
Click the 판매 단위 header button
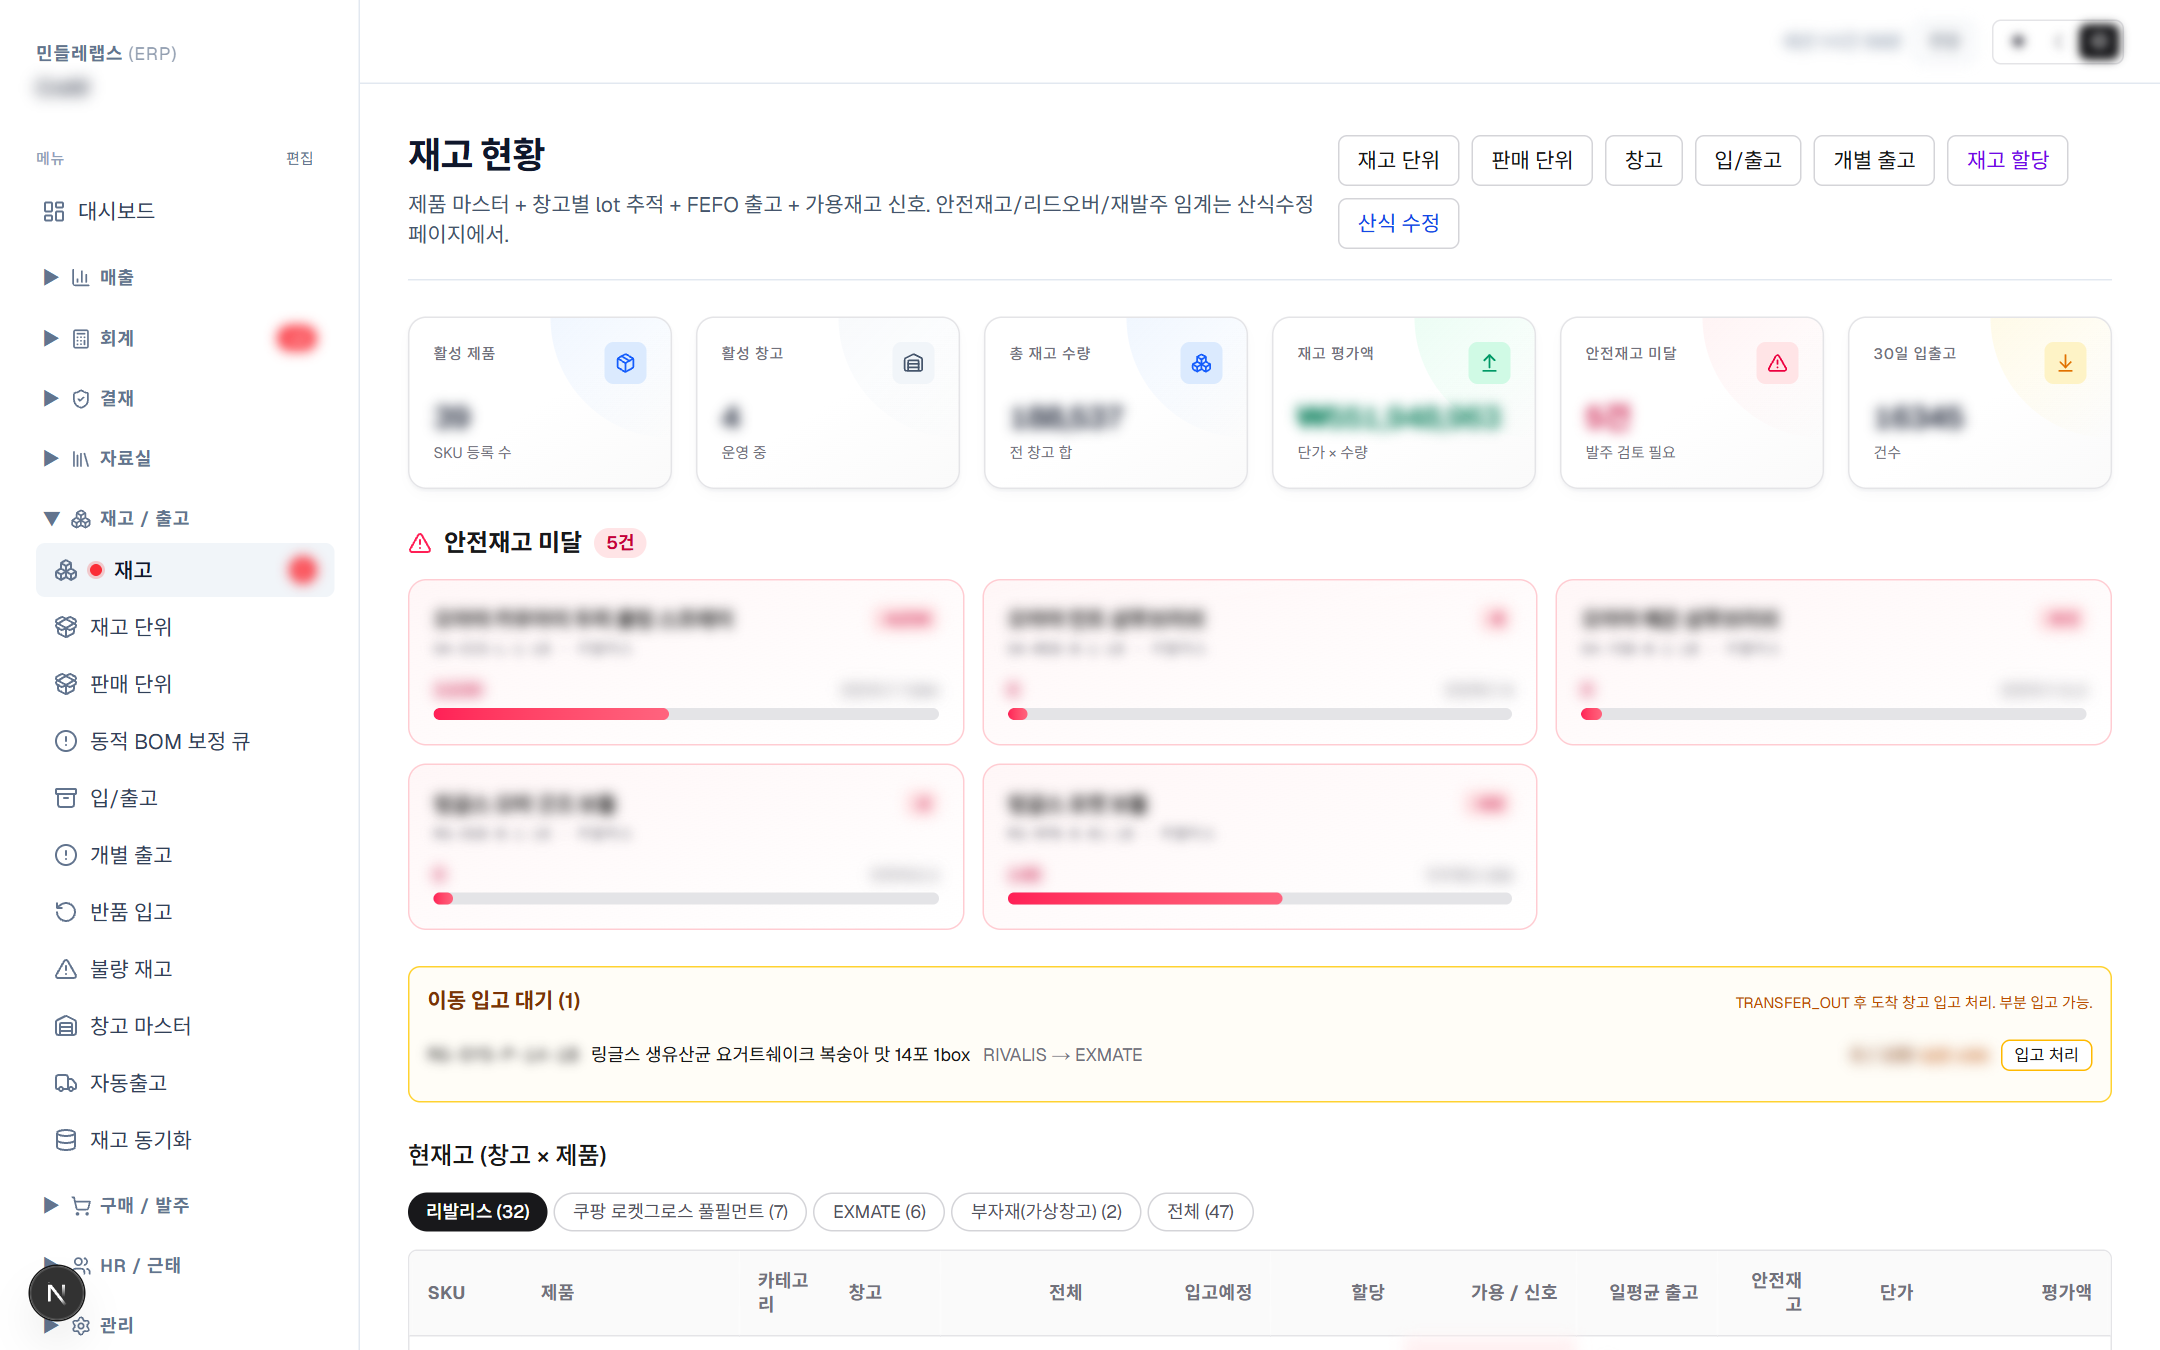point(1531,160)
